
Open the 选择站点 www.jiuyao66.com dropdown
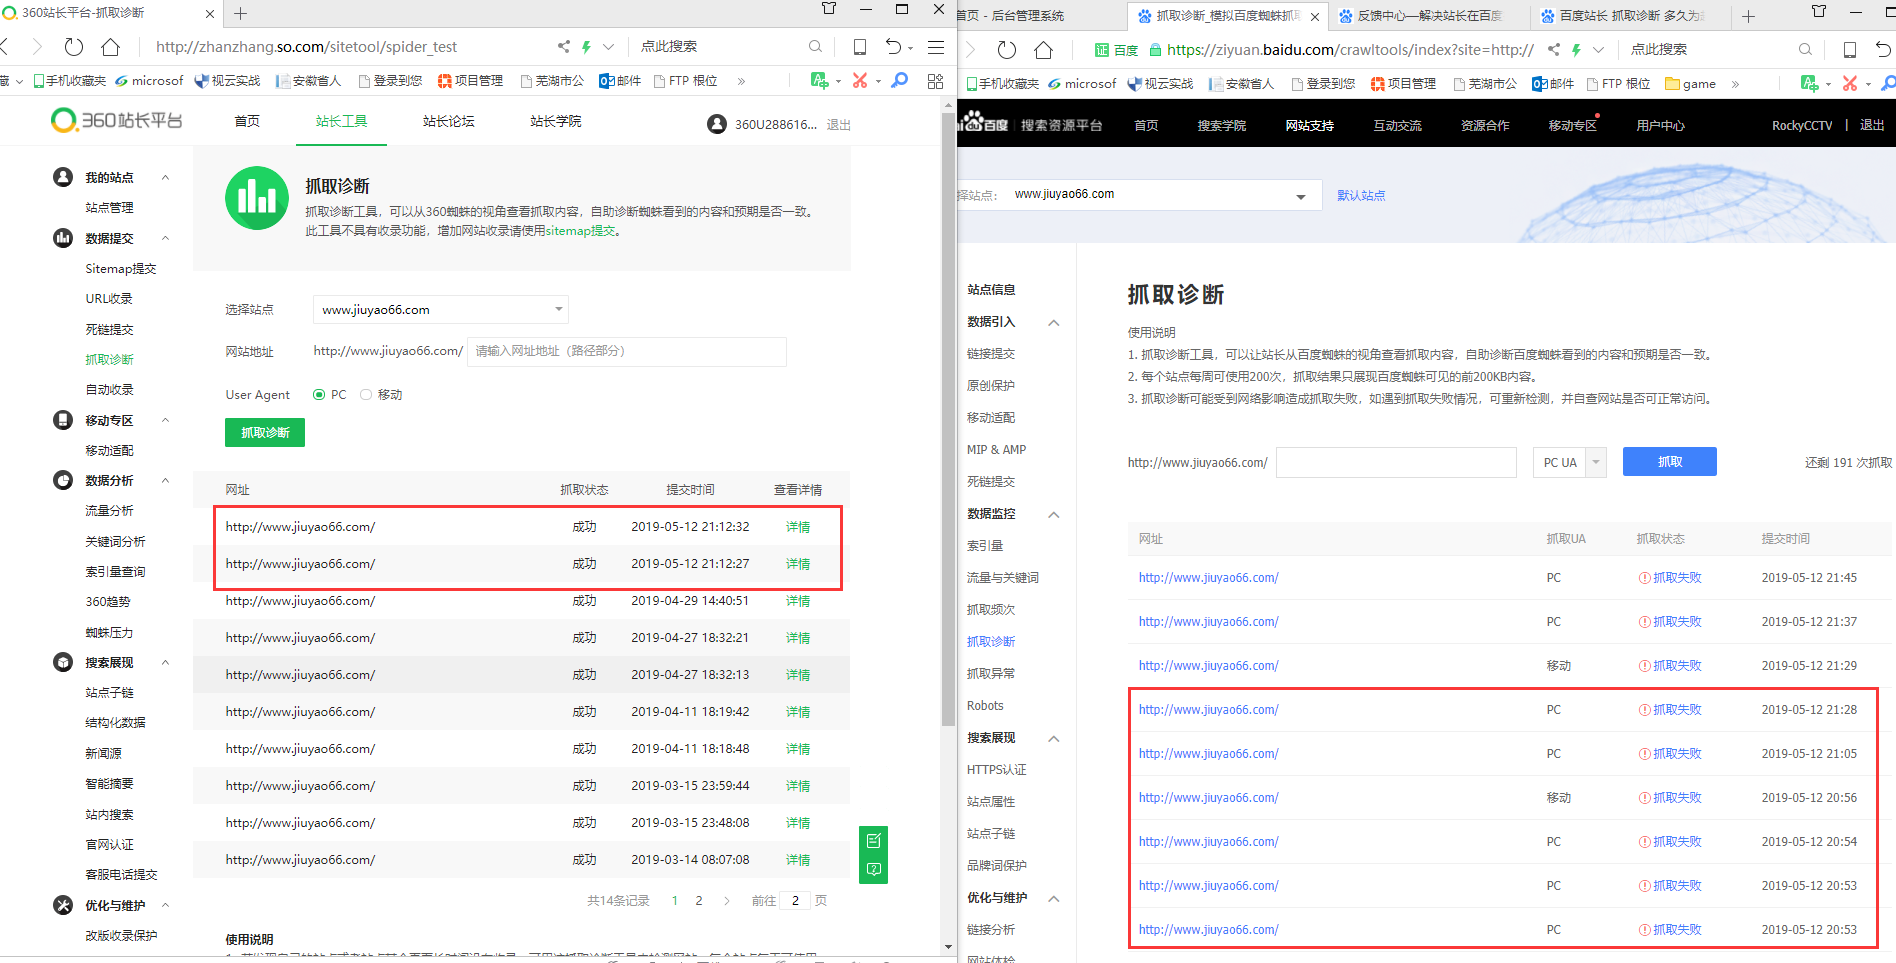pyautogui.click(x=441, y=310)
